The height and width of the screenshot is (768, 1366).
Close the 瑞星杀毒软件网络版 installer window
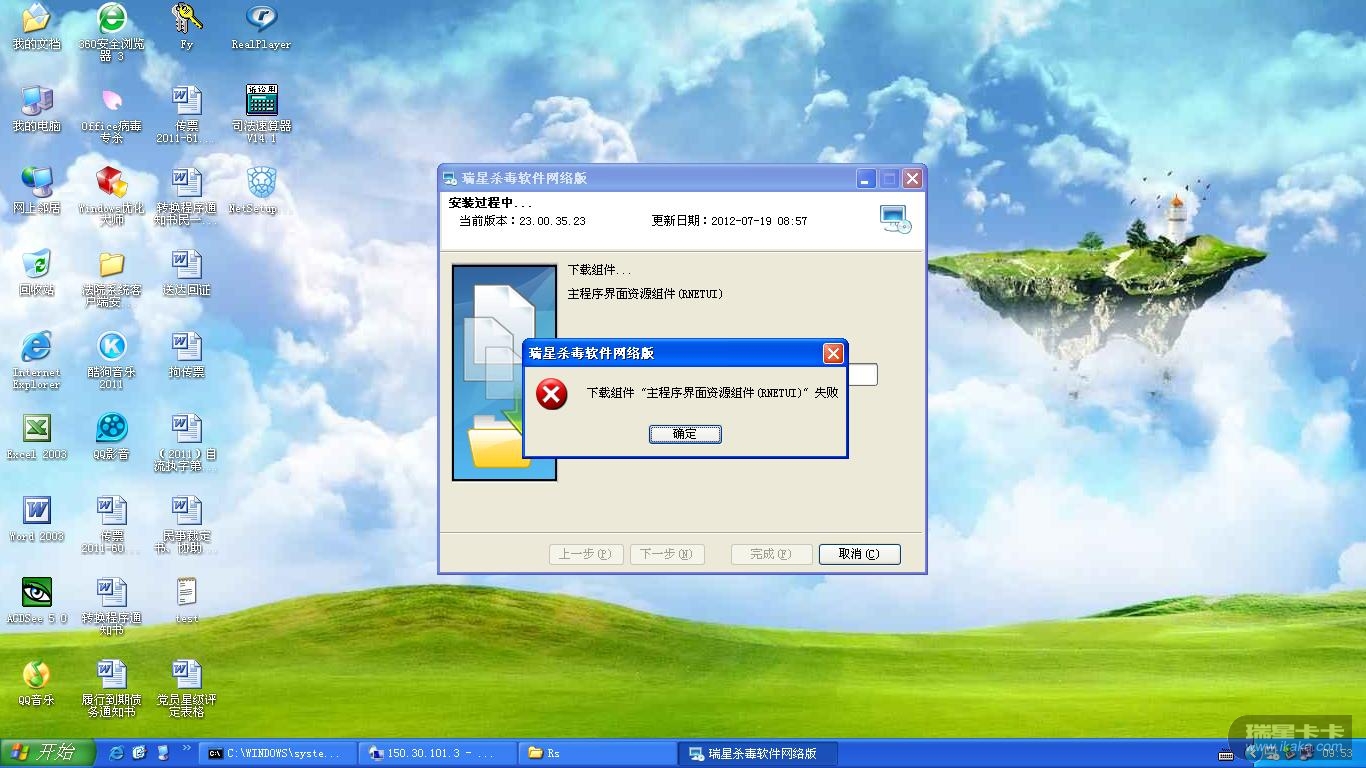coord(912,178)
